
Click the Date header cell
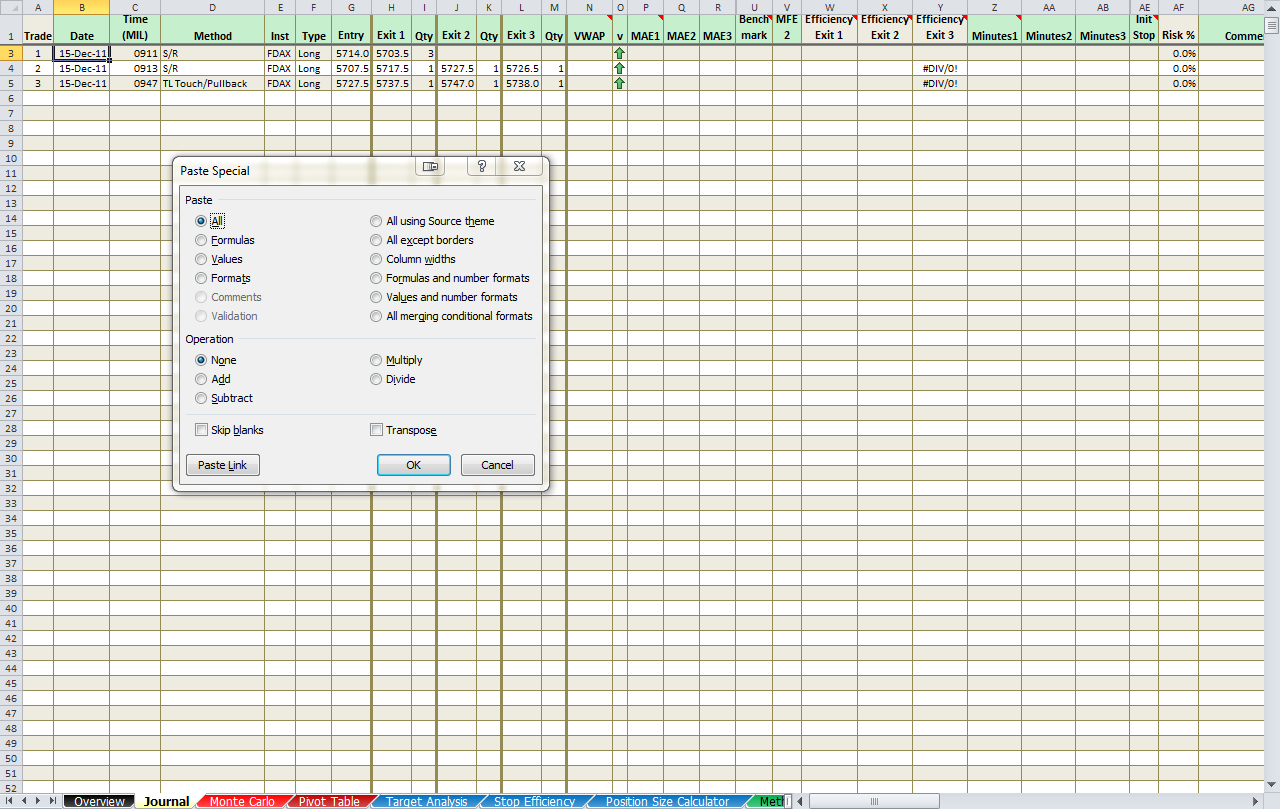pos(82,29)
